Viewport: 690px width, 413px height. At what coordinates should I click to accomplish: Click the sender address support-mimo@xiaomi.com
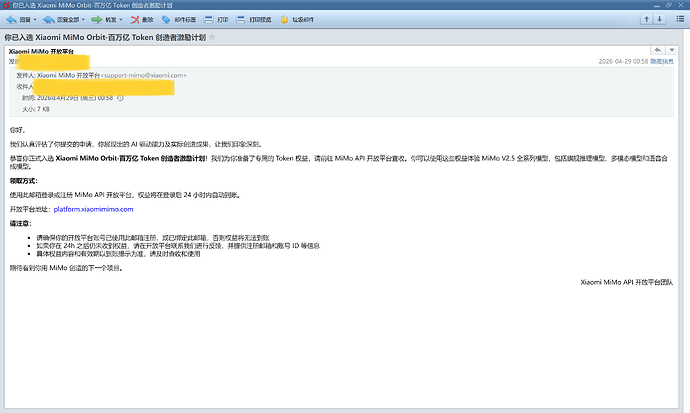pyautogui.click(x=143, y=76)
